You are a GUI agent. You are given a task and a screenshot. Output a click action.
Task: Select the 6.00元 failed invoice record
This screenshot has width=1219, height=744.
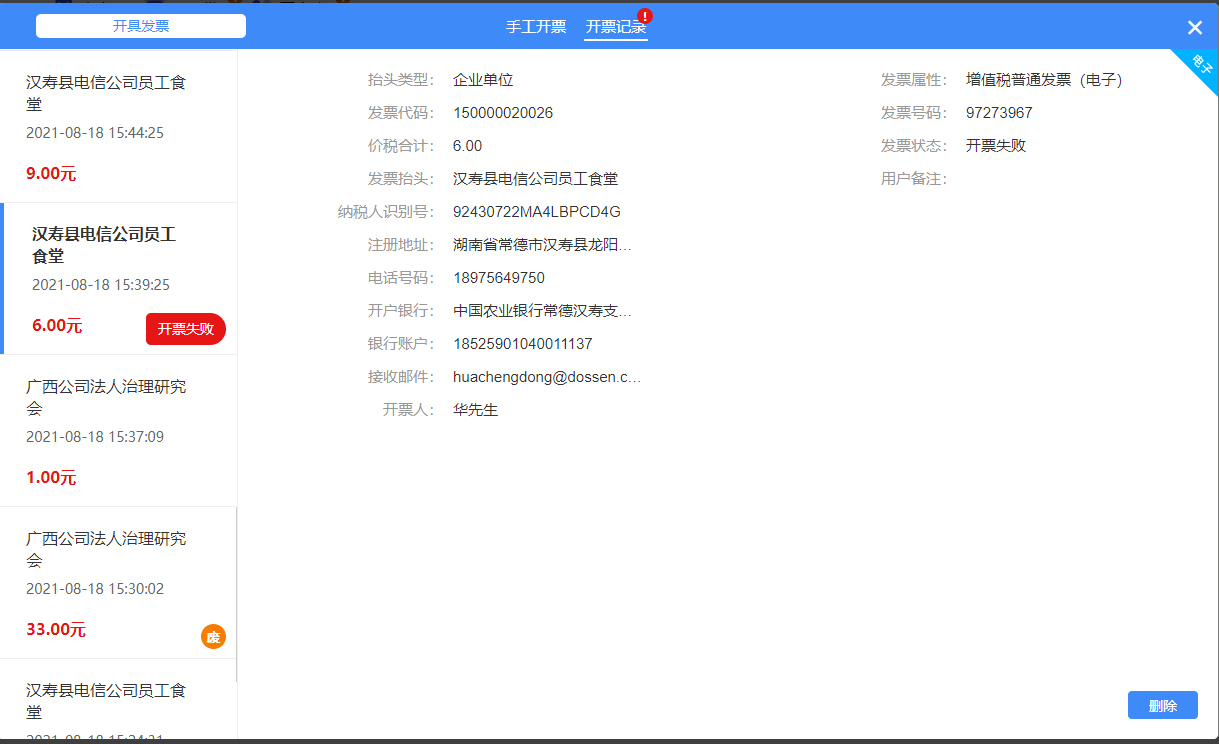[118, 279]
